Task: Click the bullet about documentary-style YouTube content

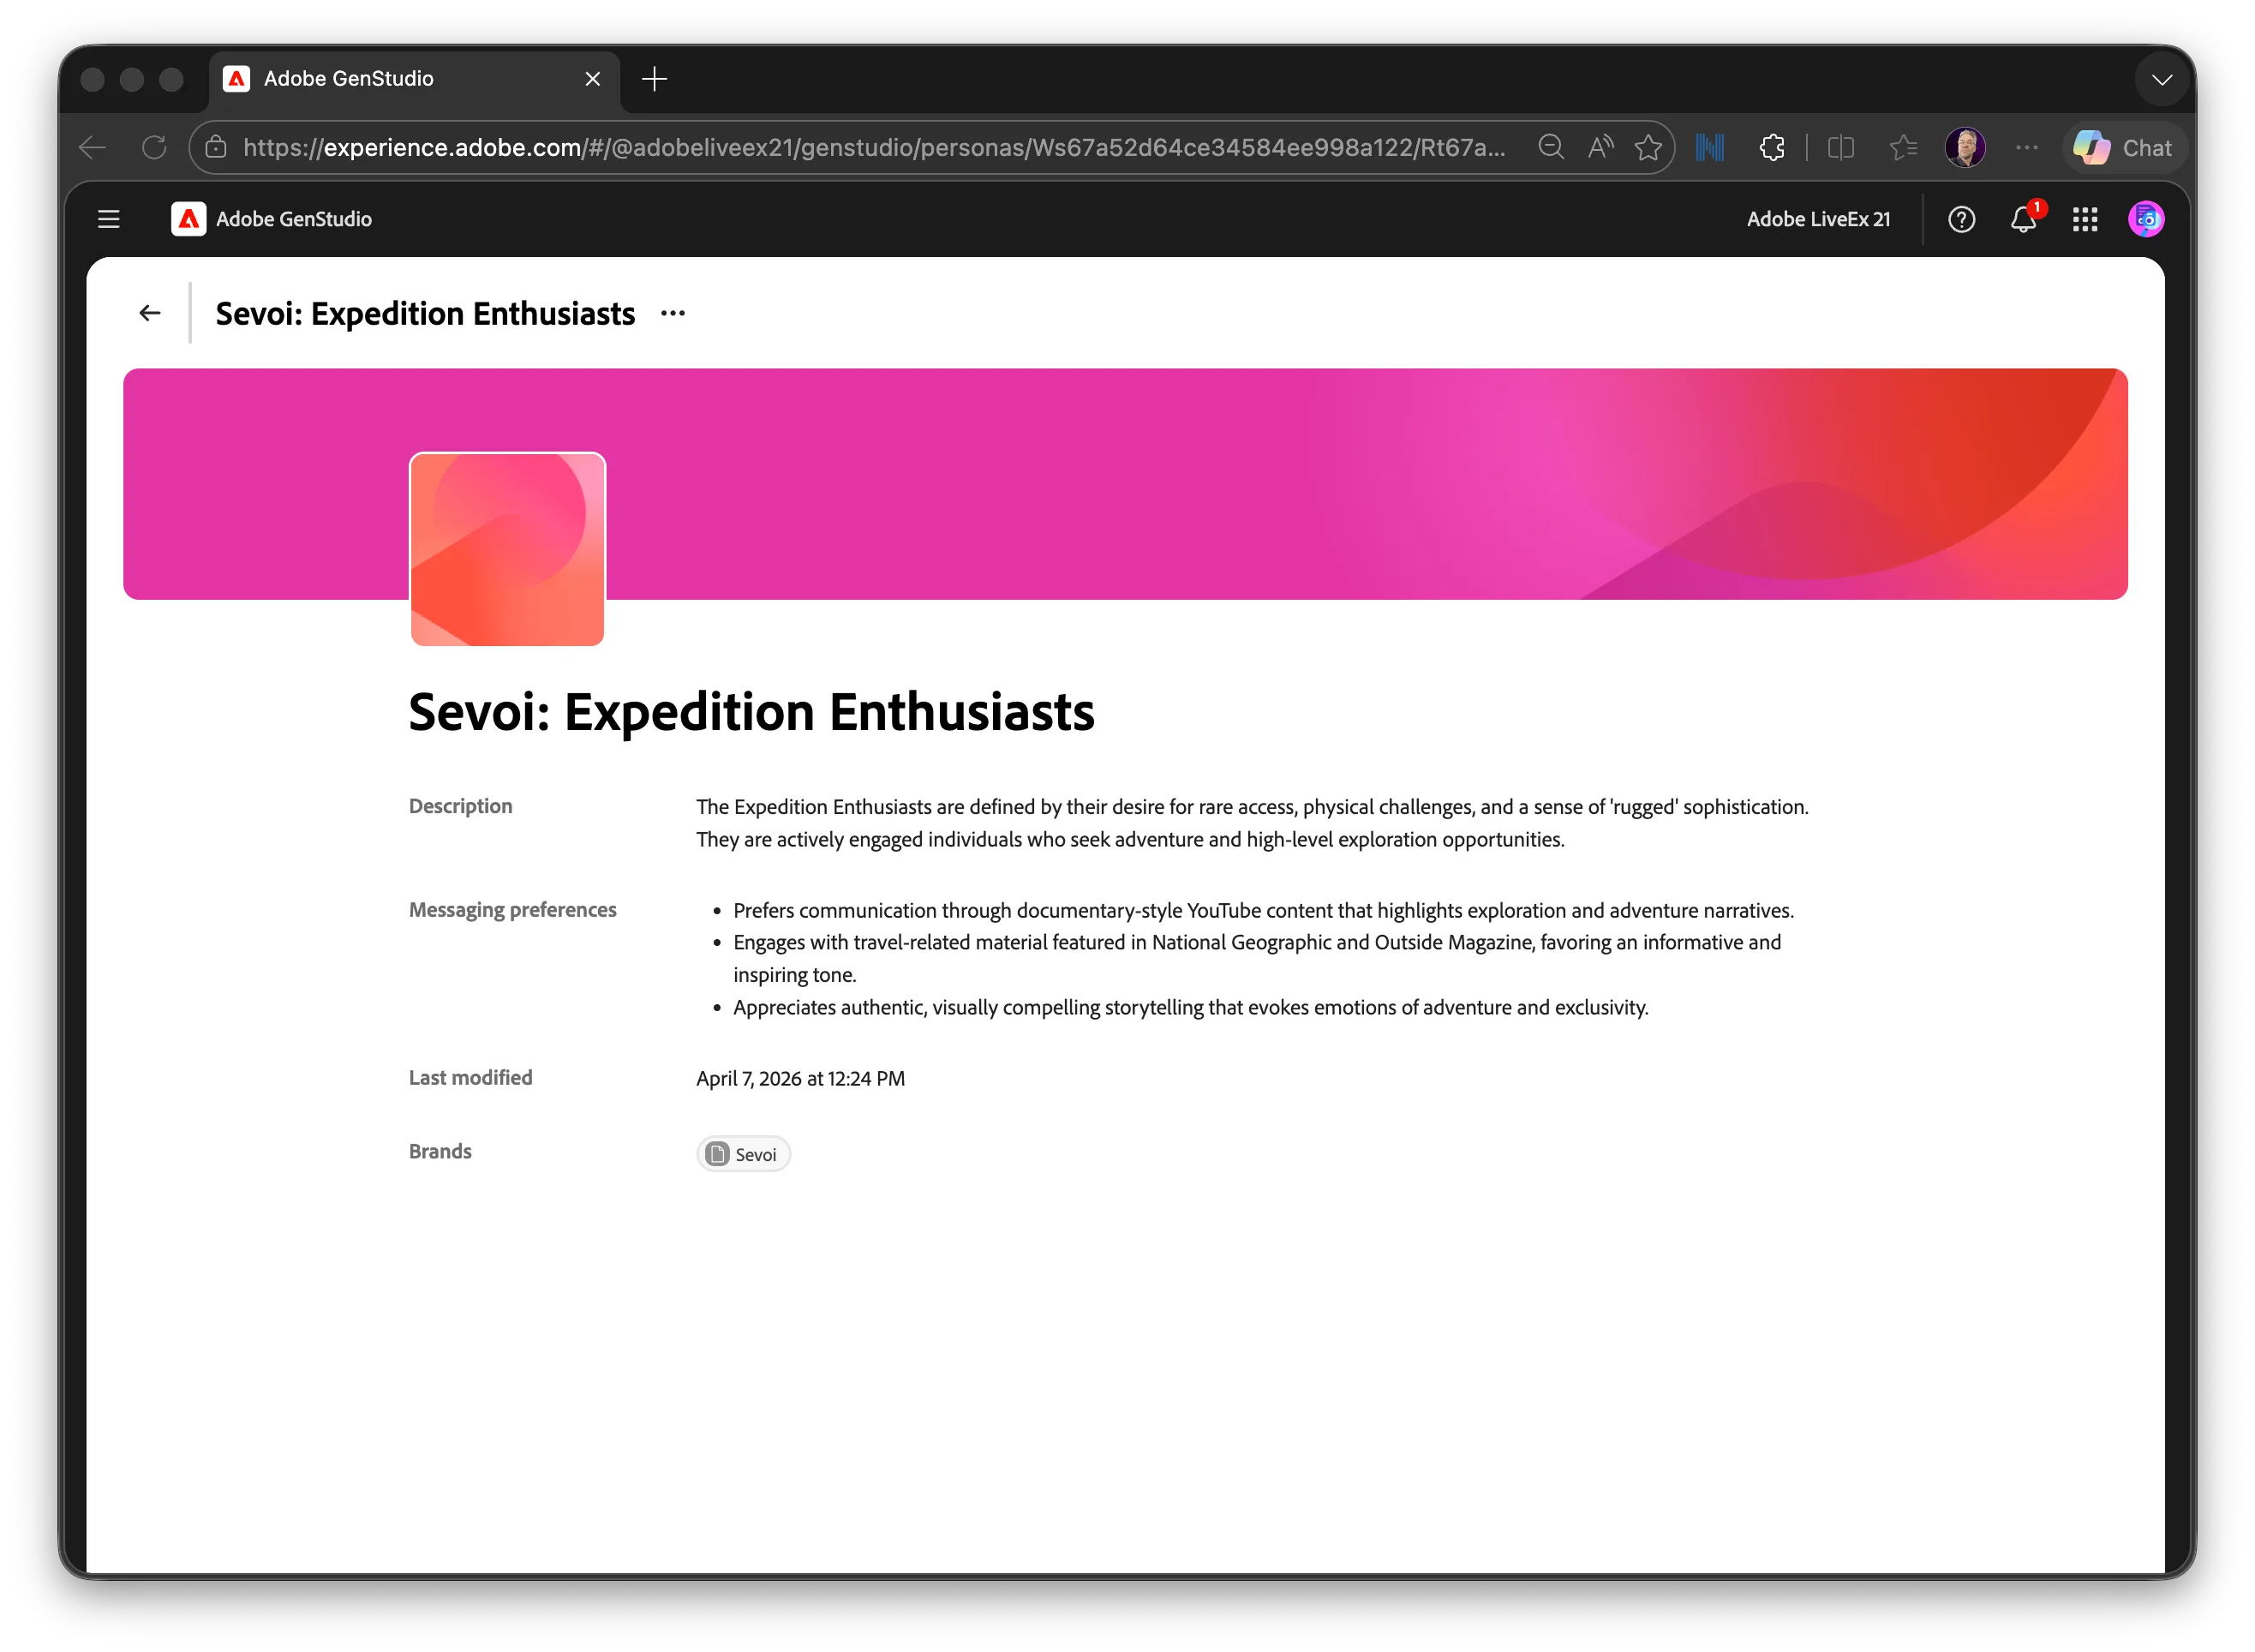Action: click(x=1263, y=911)
